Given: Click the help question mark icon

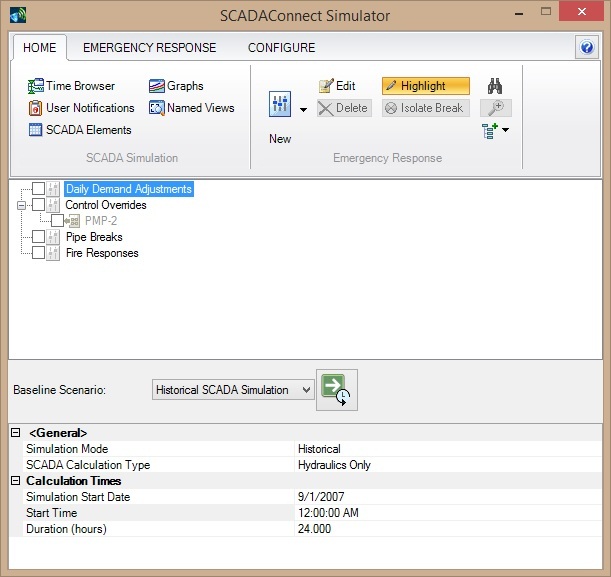Looking at the screenshot, I should tap(587, 48).
